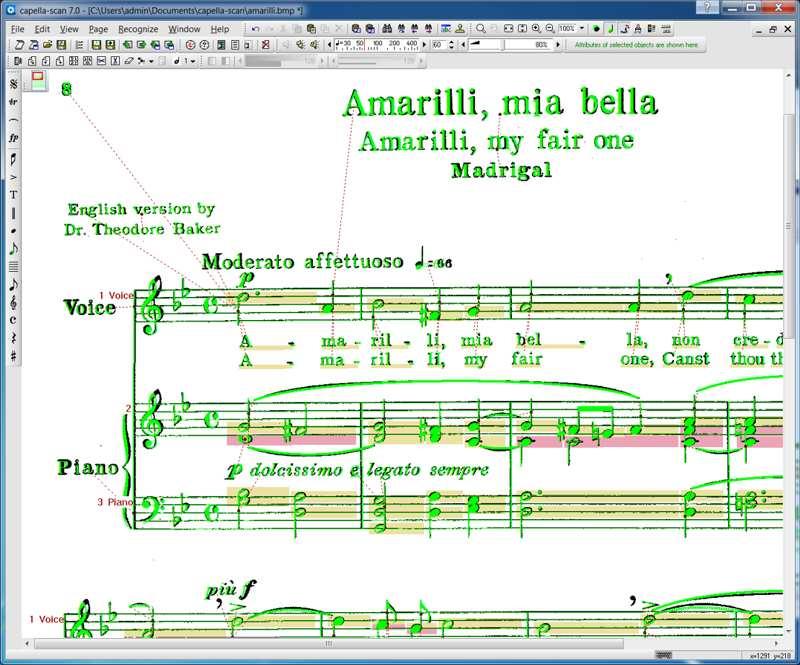The width and height of the screenshot is (800, 665).
Task: Click the 'Madrigal' subtitle text
Action: [x=502, y=170]
